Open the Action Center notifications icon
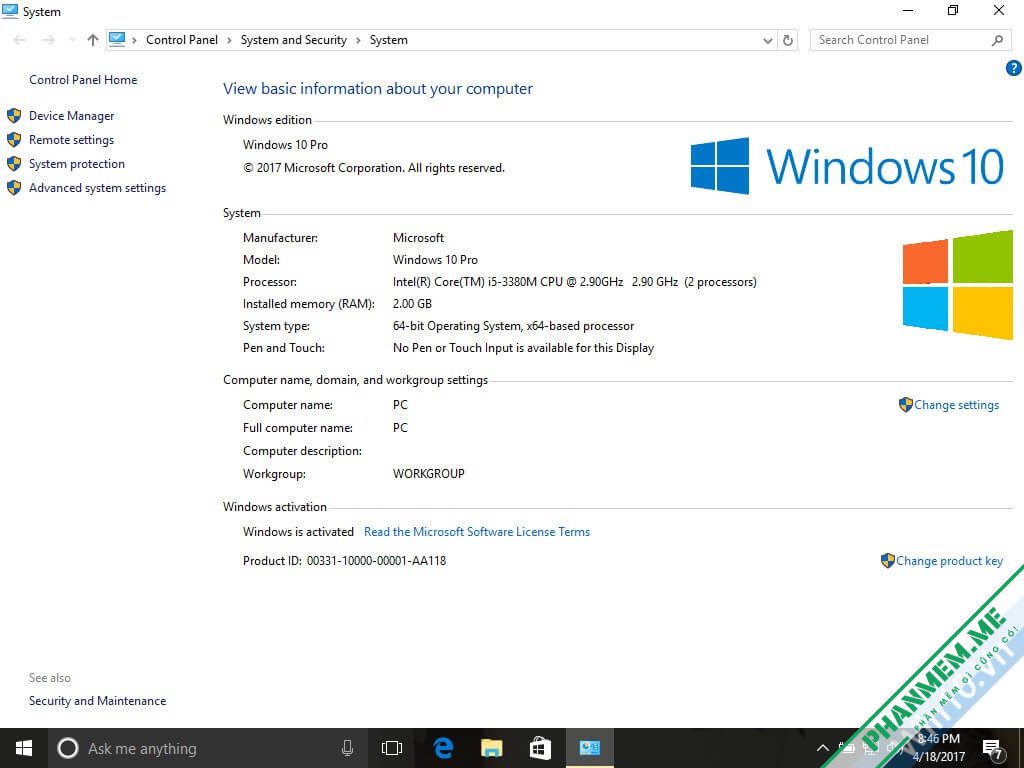1024x768 pixels. click(x=992, y=748)
